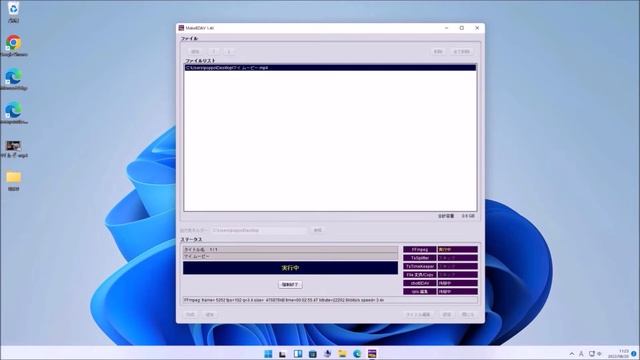Open the network and volume tray icons
This screenshot has width=640, height=360.
coord(596,354)
